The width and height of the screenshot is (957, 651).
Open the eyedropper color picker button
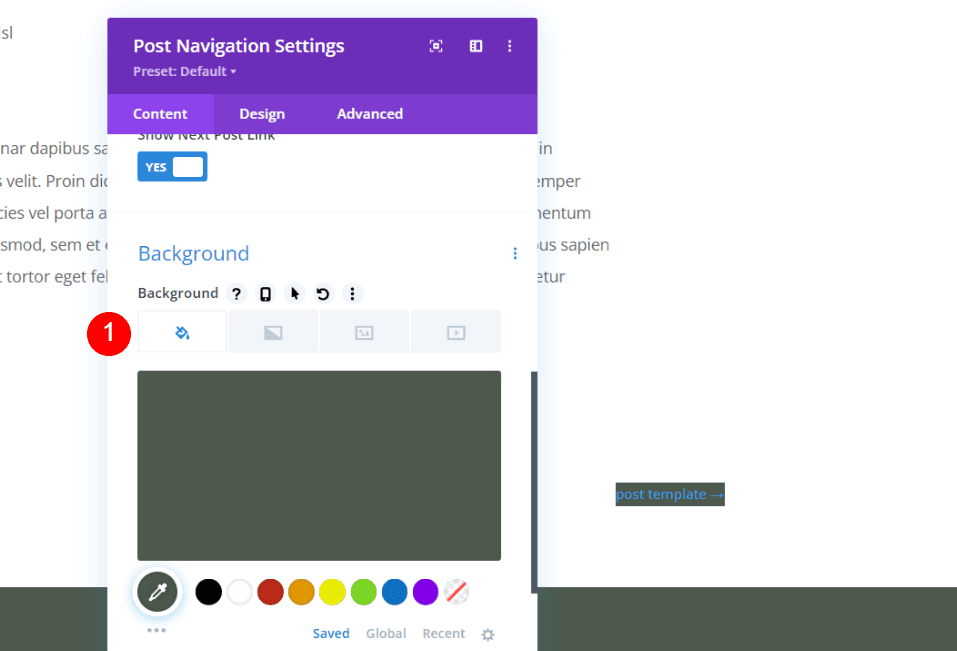point(157,592)
